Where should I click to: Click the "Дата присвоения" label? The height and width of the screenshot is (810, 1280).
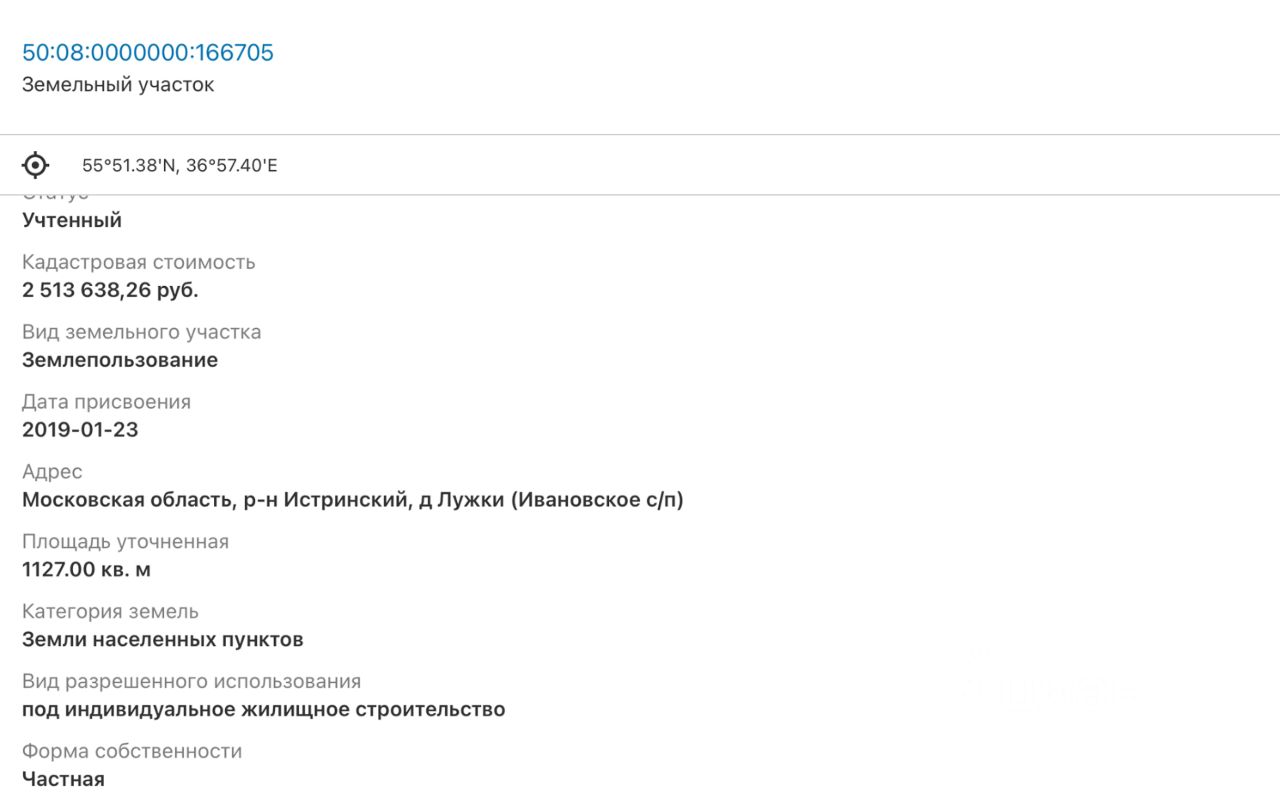[106, 402]
